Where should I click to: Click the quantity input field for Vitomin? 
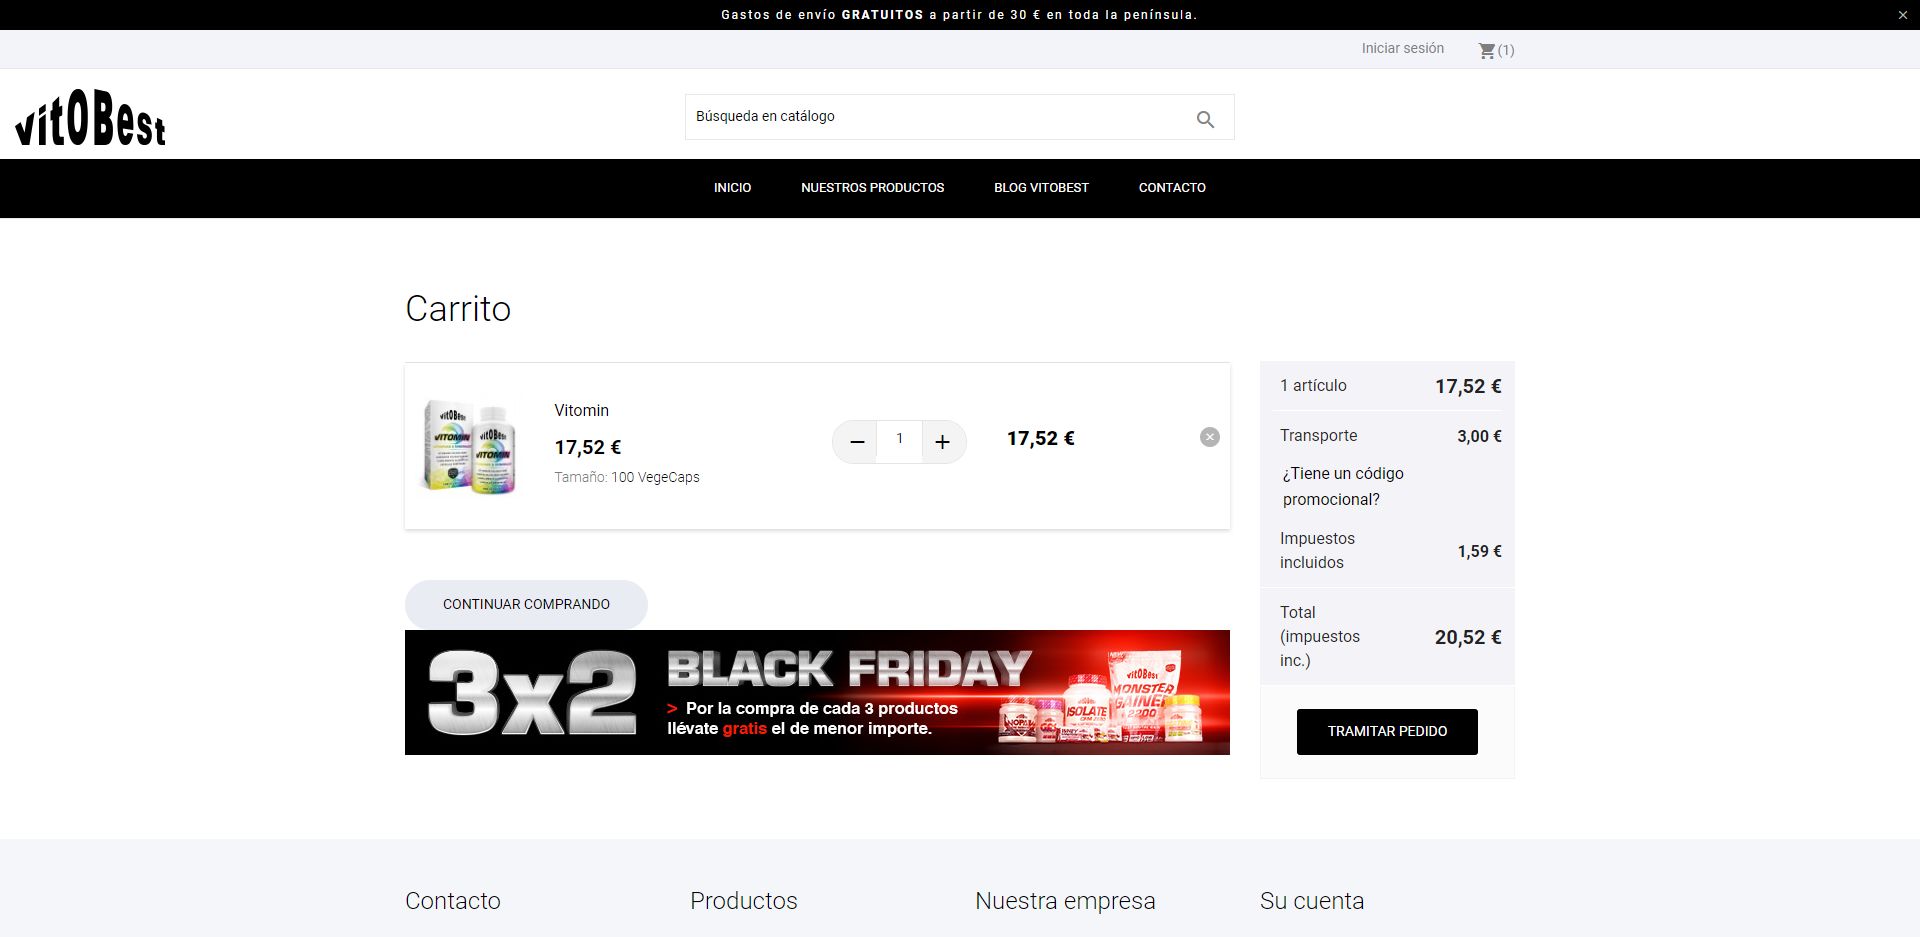[x=899, y=439]
